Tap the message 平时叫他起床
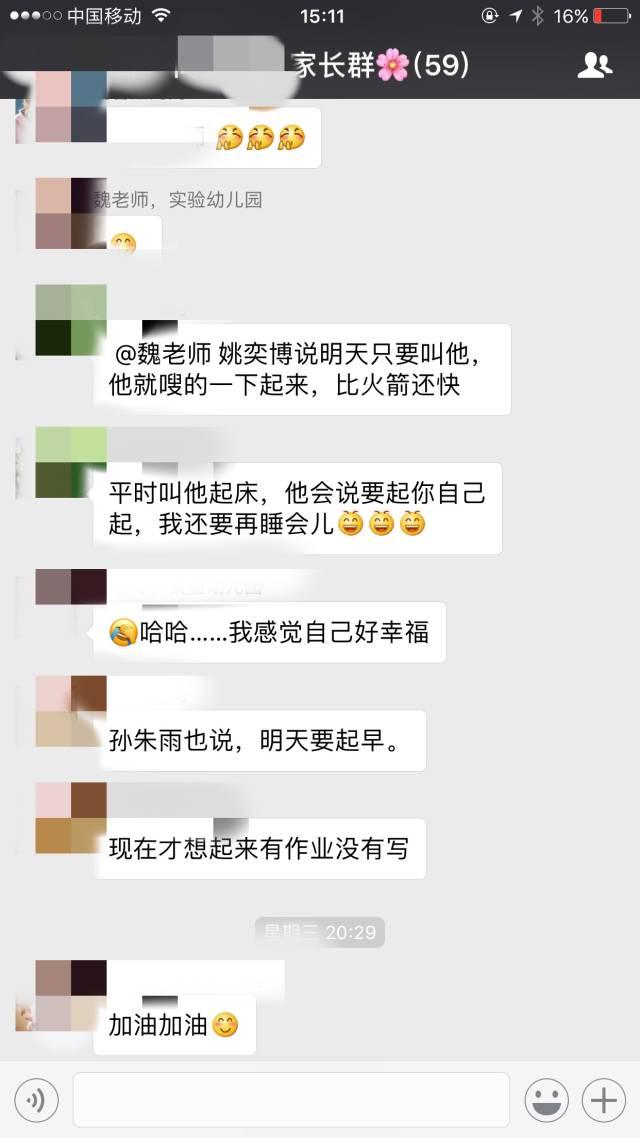The image size is (640, 1138). coord(298,508)
